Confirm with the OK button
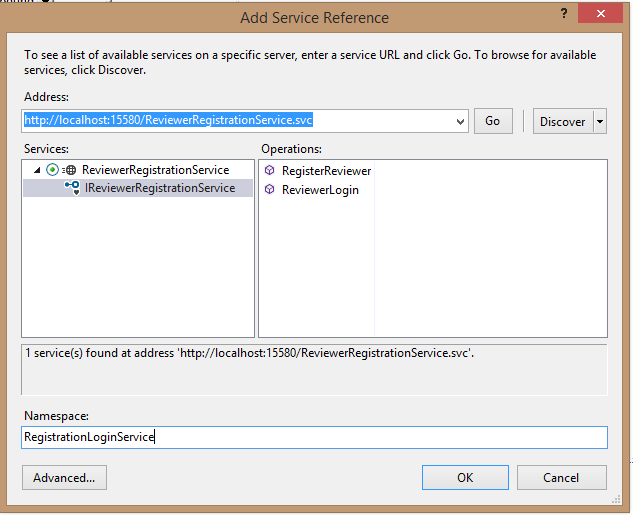633x515 pixels. pyautogui.click(x=465, y=477)
